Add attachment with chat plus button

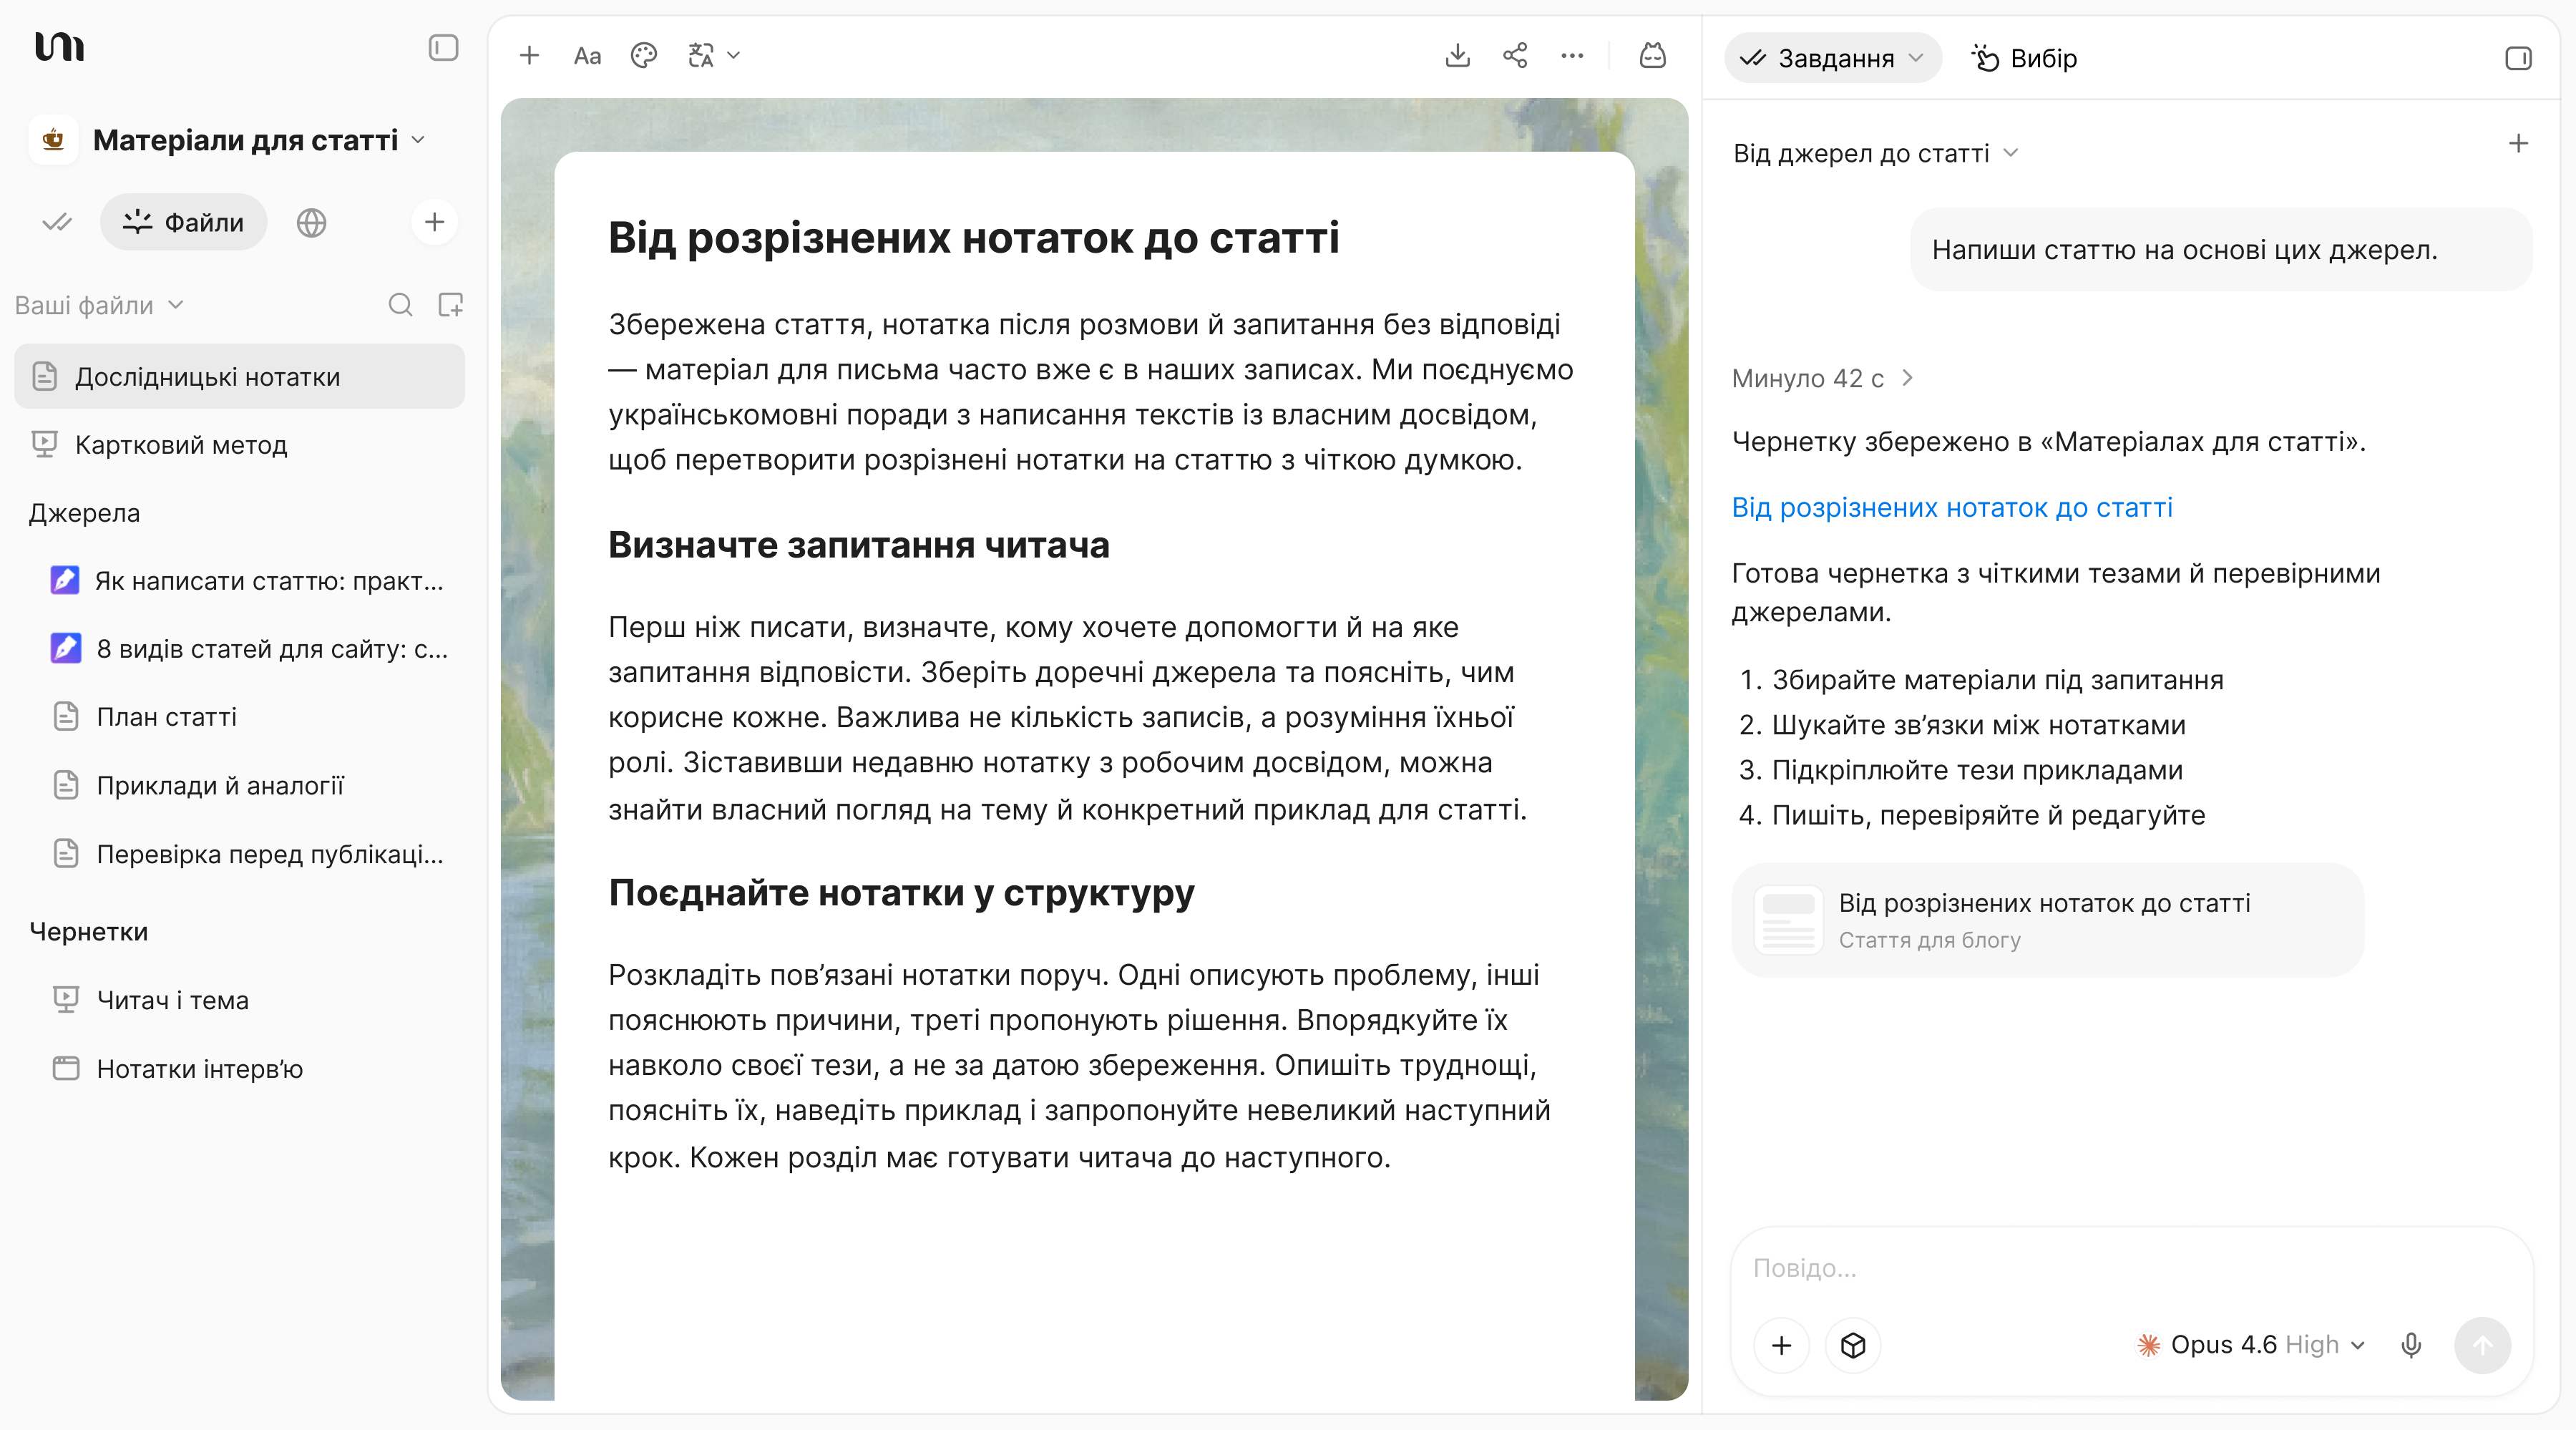pyautogui.click(x=1781, y=1345)
